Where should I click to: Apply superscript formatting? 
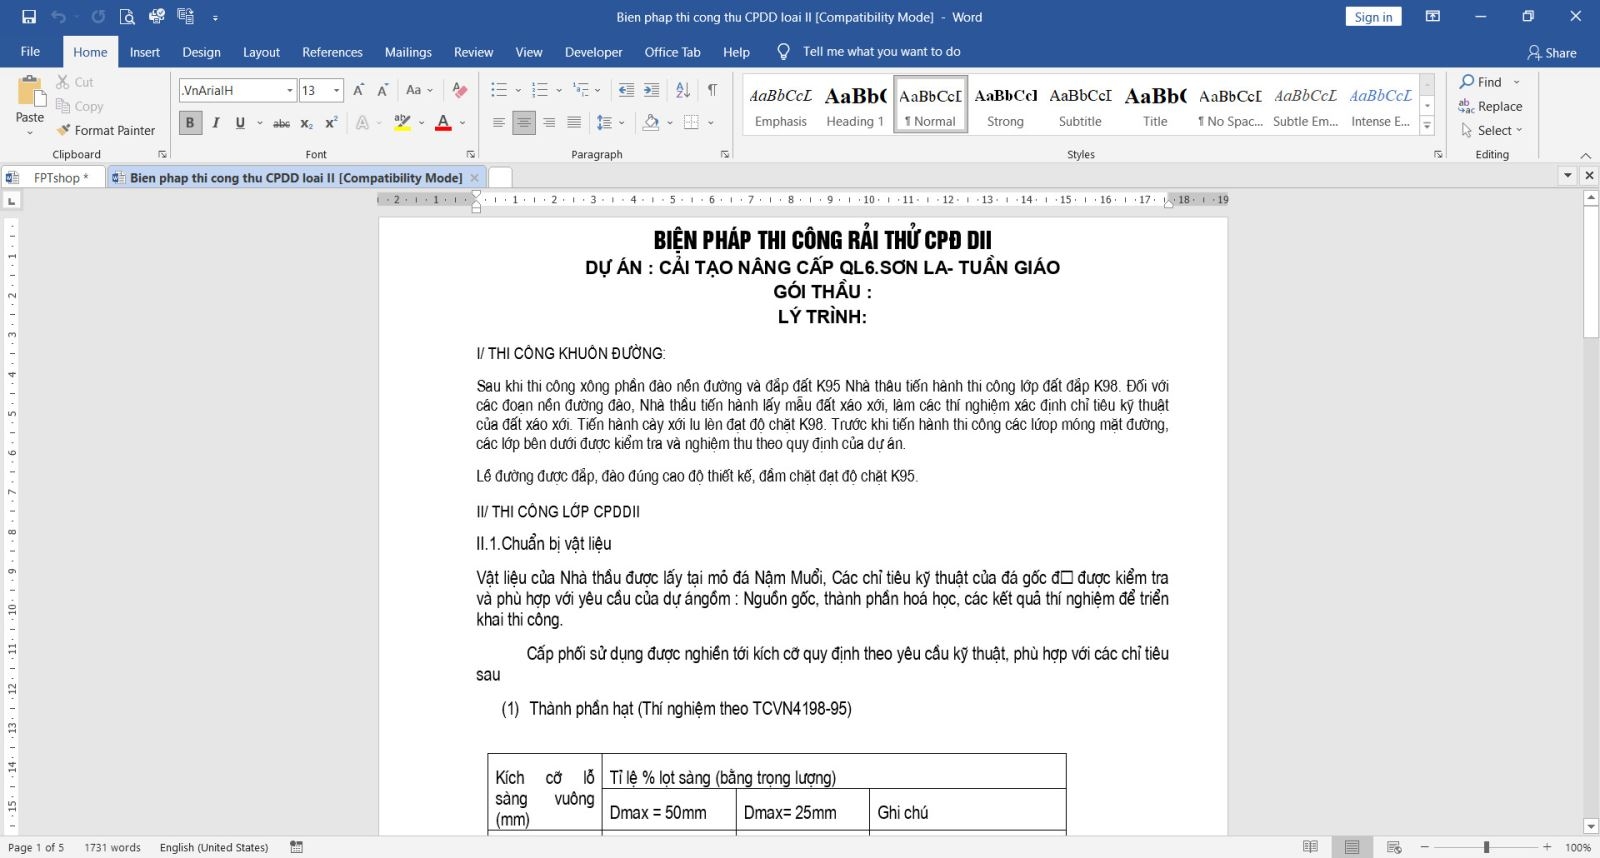(x=331, y=123)
